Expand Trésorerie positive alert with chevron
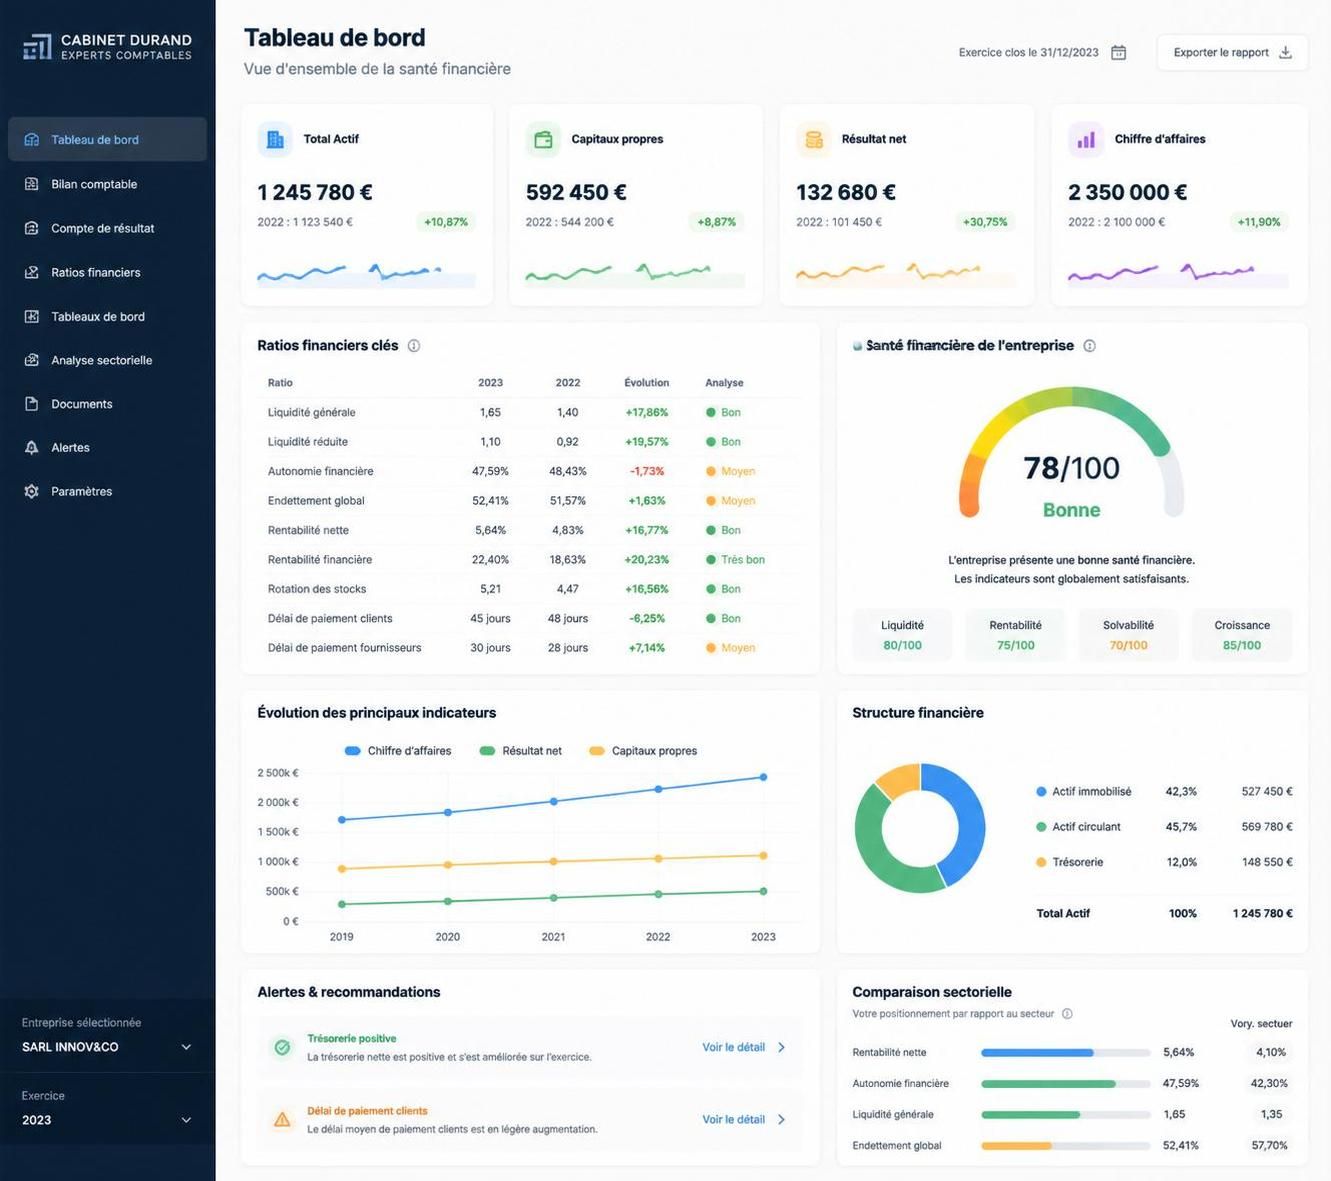Image resolution: width=1331 pixels, height=1181 pixels. pos(782,1047)
